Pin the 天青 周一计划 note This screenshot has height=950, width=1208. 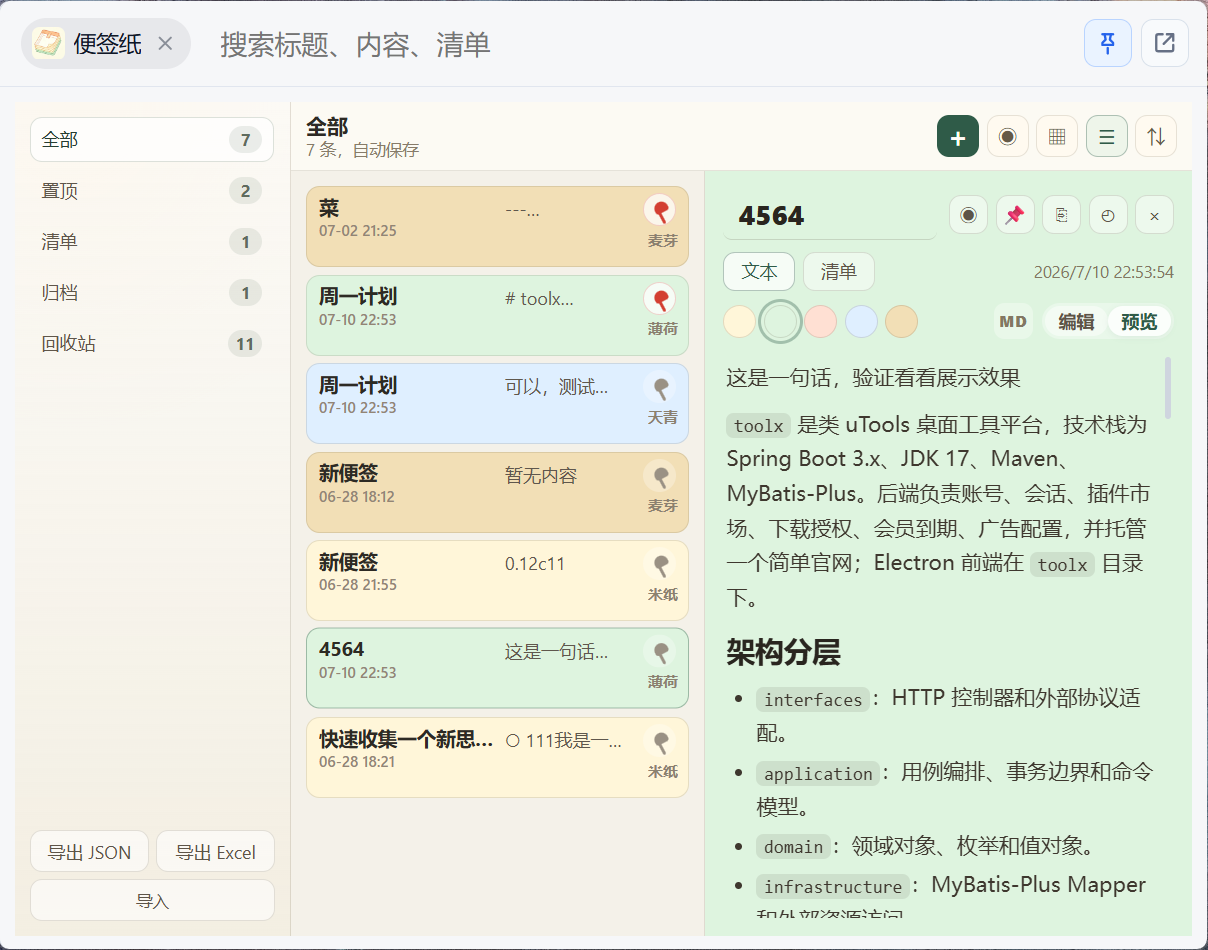659,388
